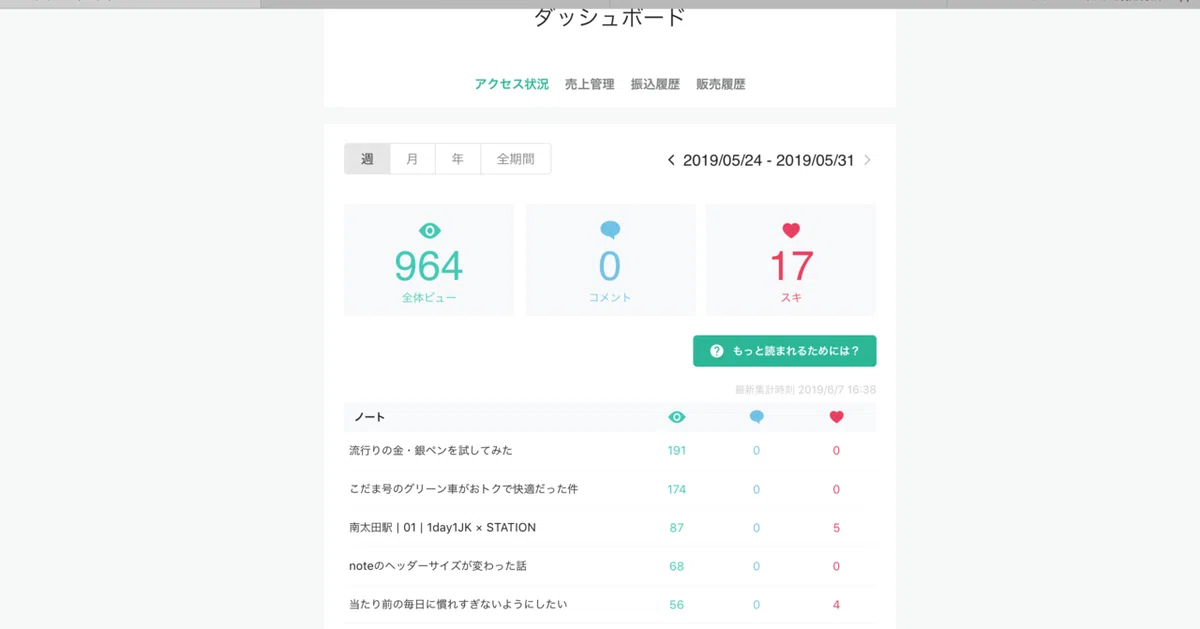Open note noteのヘッダーサイズが変わった話

[x=438, y=566]
